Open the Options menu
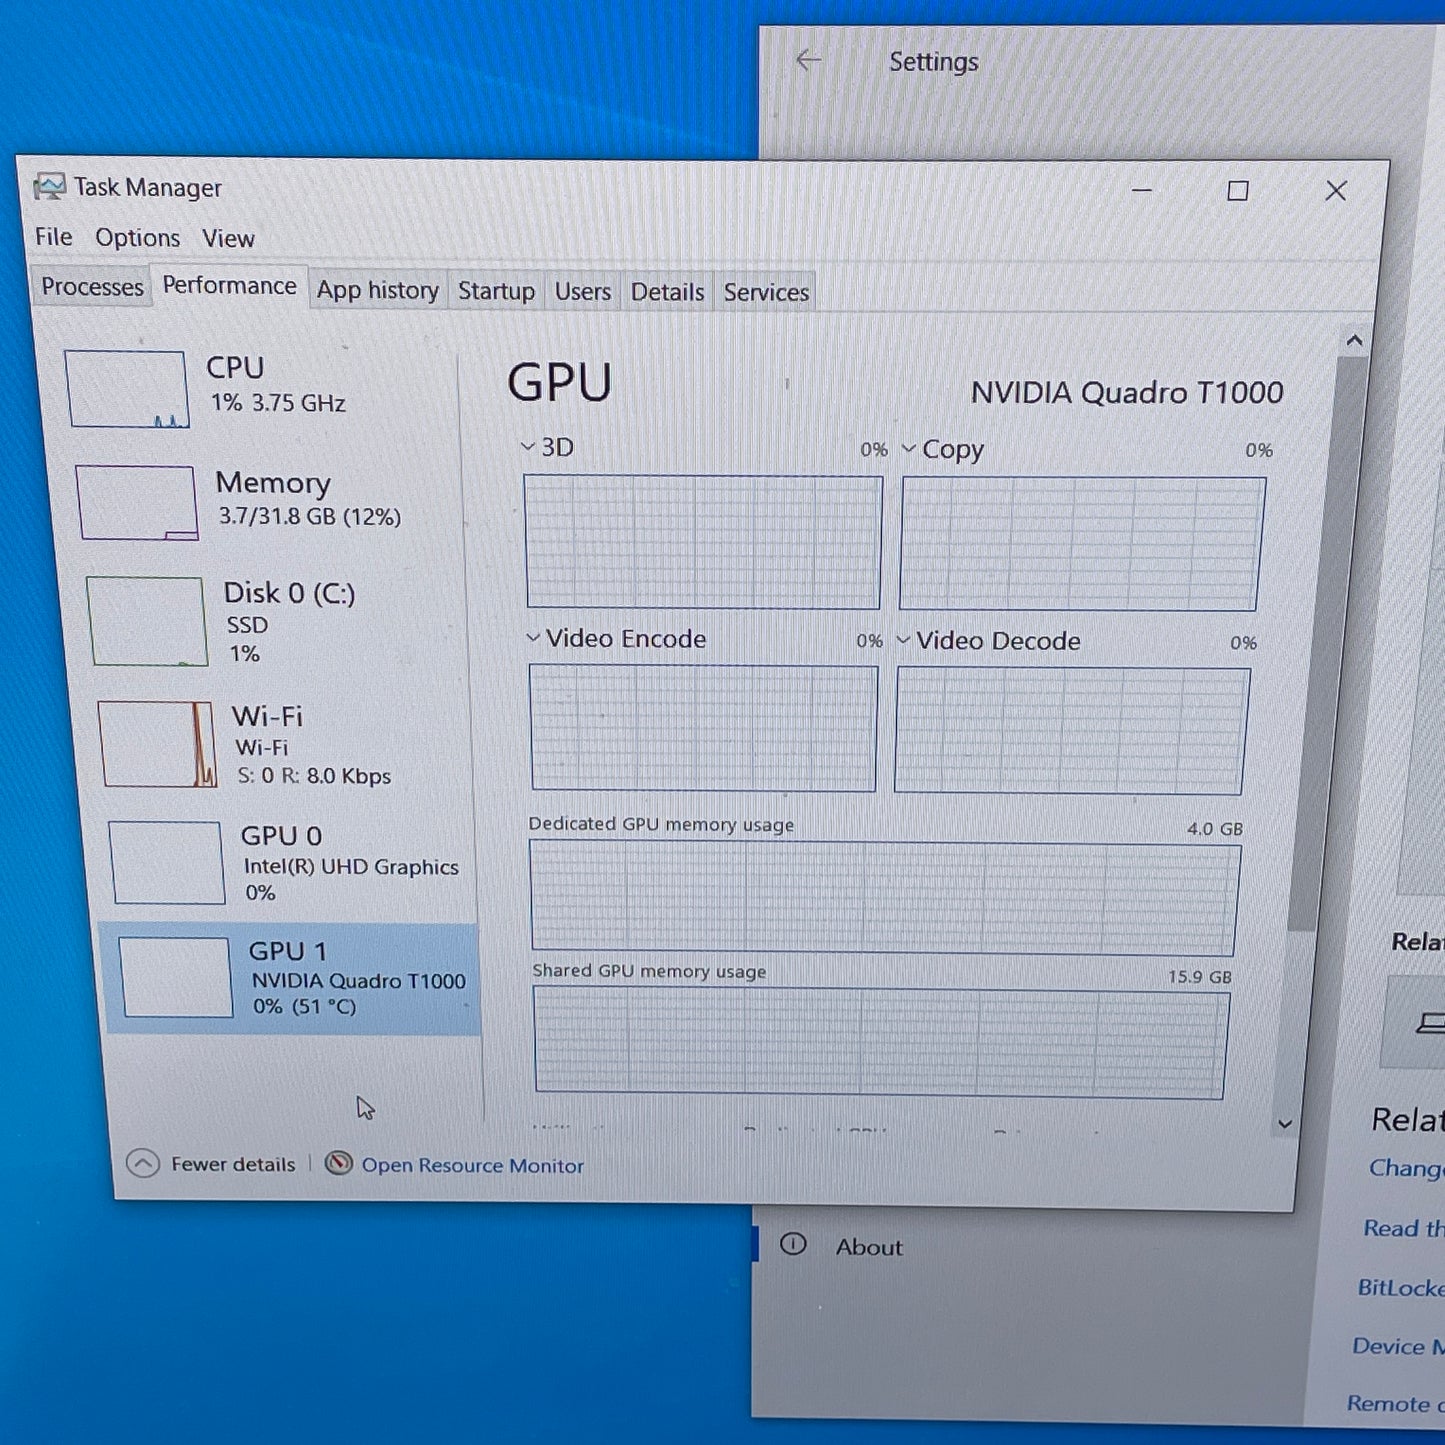 (x=137, y=238)
